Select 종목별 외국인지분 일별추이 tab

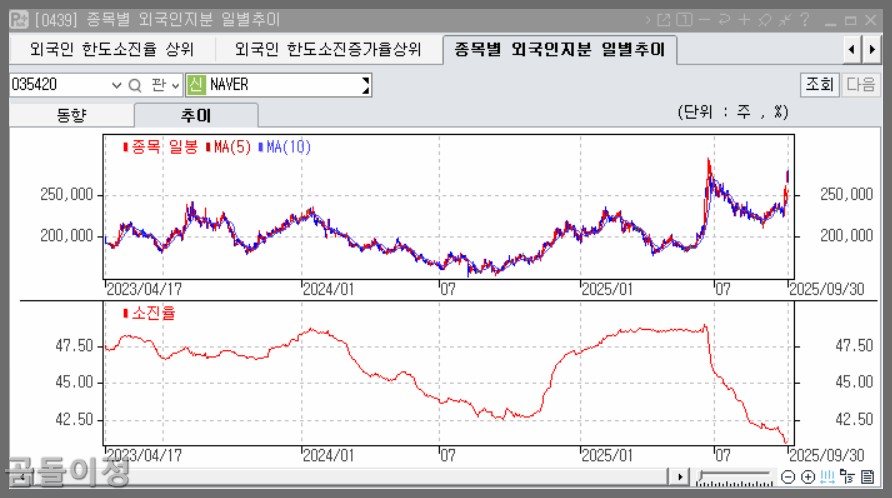tap(559, 50)
